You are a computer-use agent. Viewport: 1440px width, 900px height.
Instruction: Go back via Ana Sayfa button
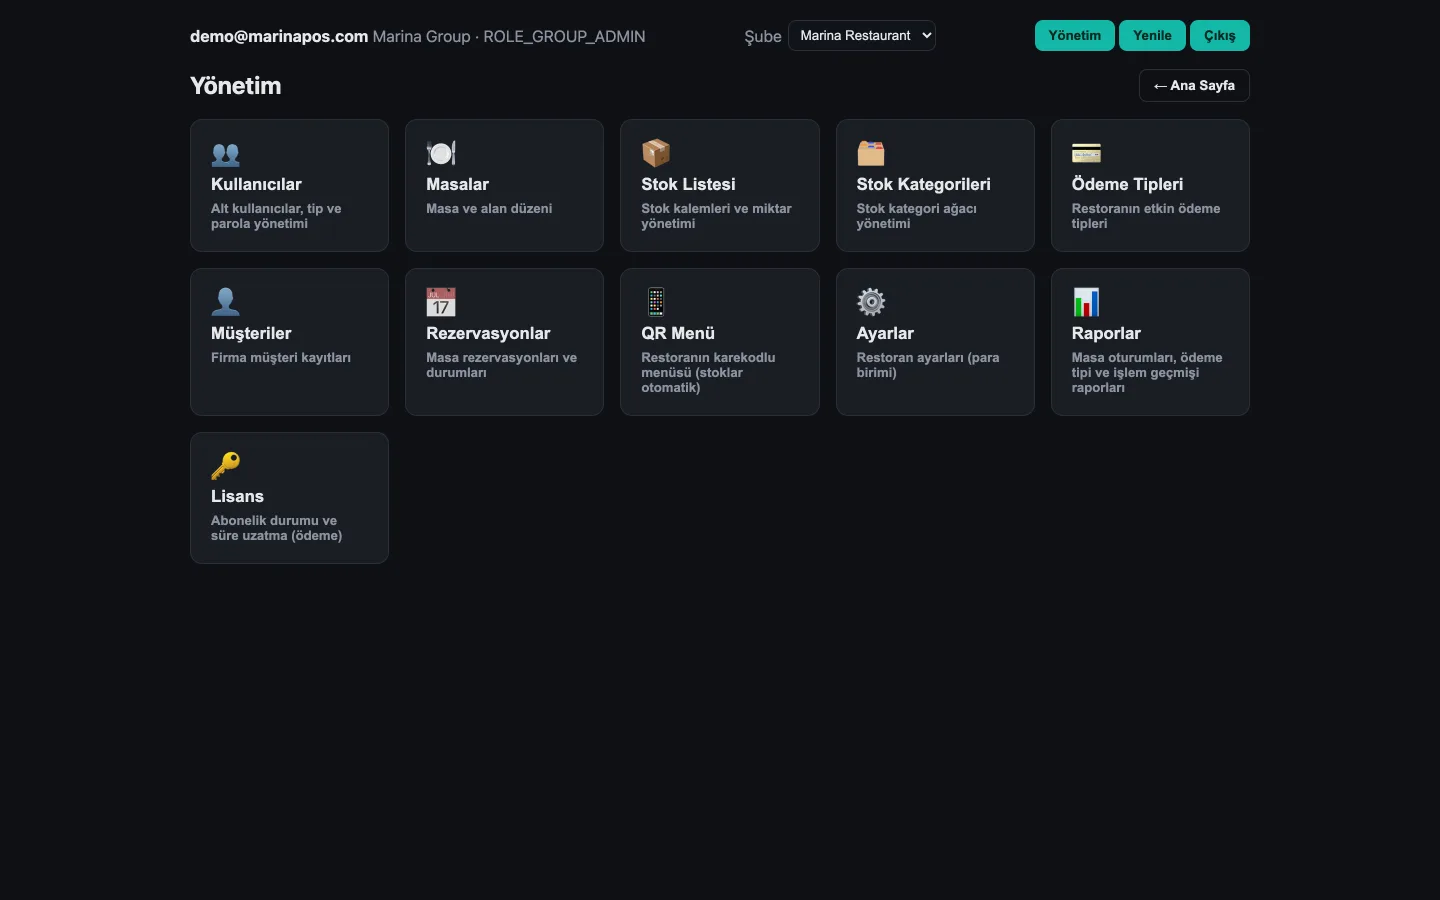tap(1194, 86)
